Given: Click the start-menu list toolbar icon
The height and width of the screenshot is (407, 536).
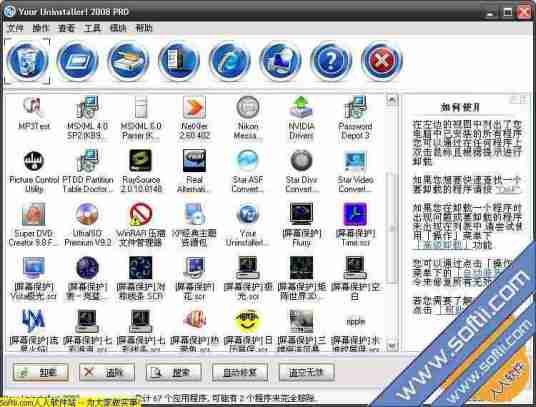Looking at the screenshot, I should 179,61.
